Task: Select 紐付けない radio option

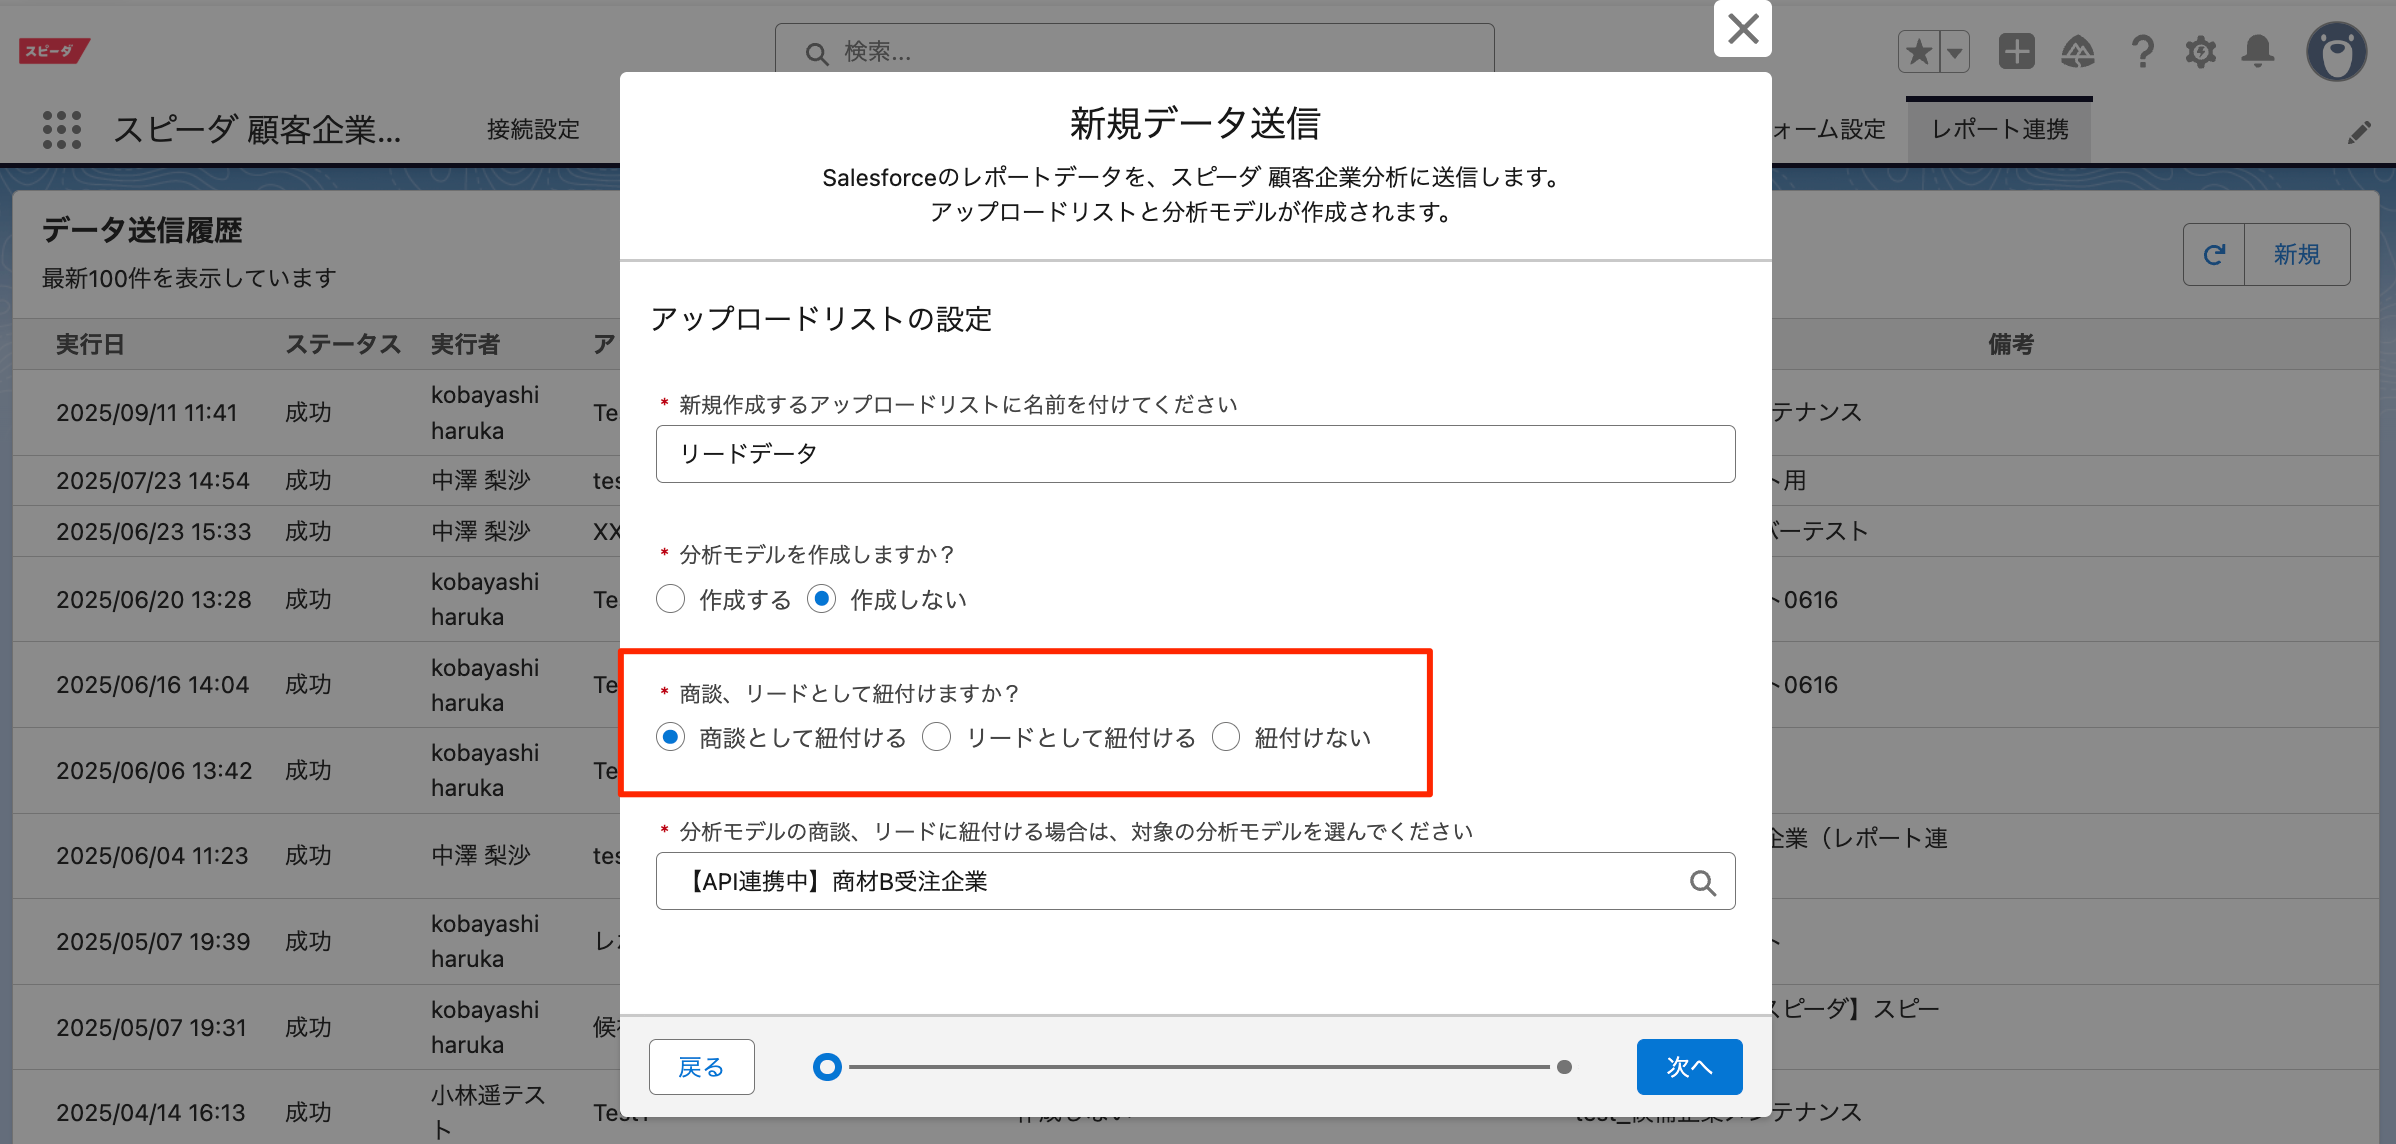Action: point(1226,738)
